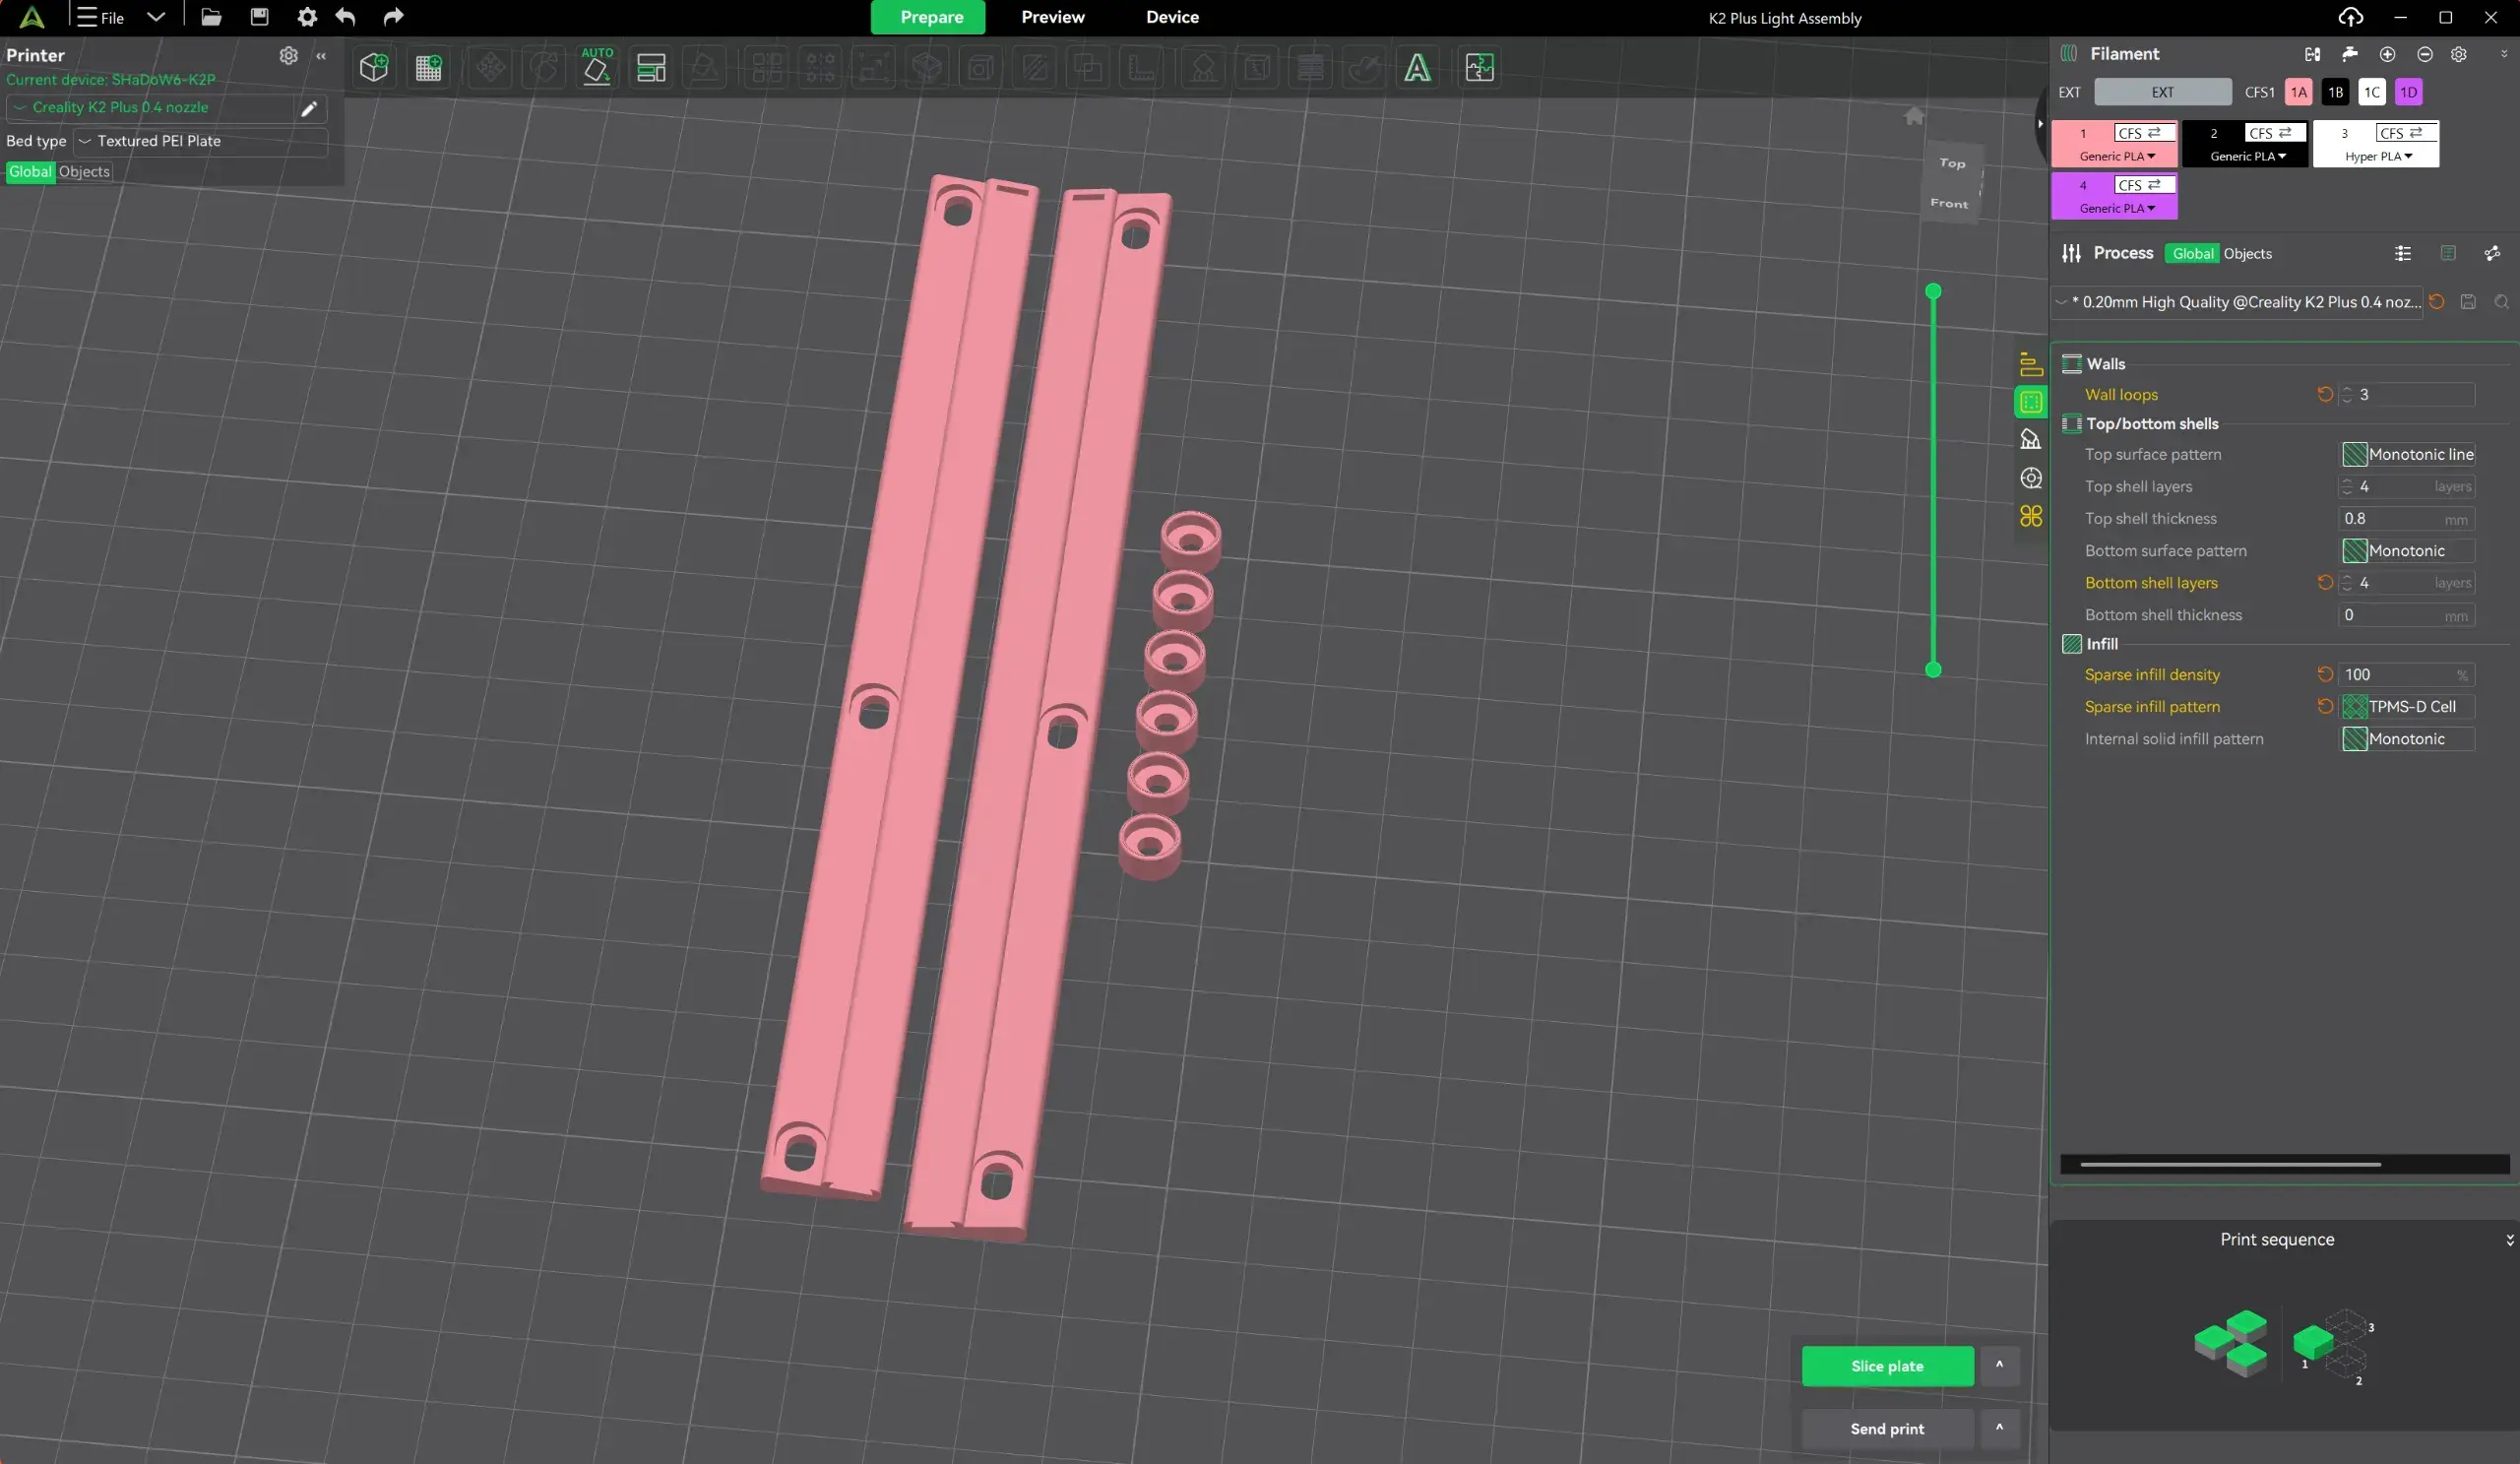Image resolution: width=2520 pixels, height=1464 pixels.
Task: Select the Add Model icon
Action: pyautogui.click(x=375, y=67)
